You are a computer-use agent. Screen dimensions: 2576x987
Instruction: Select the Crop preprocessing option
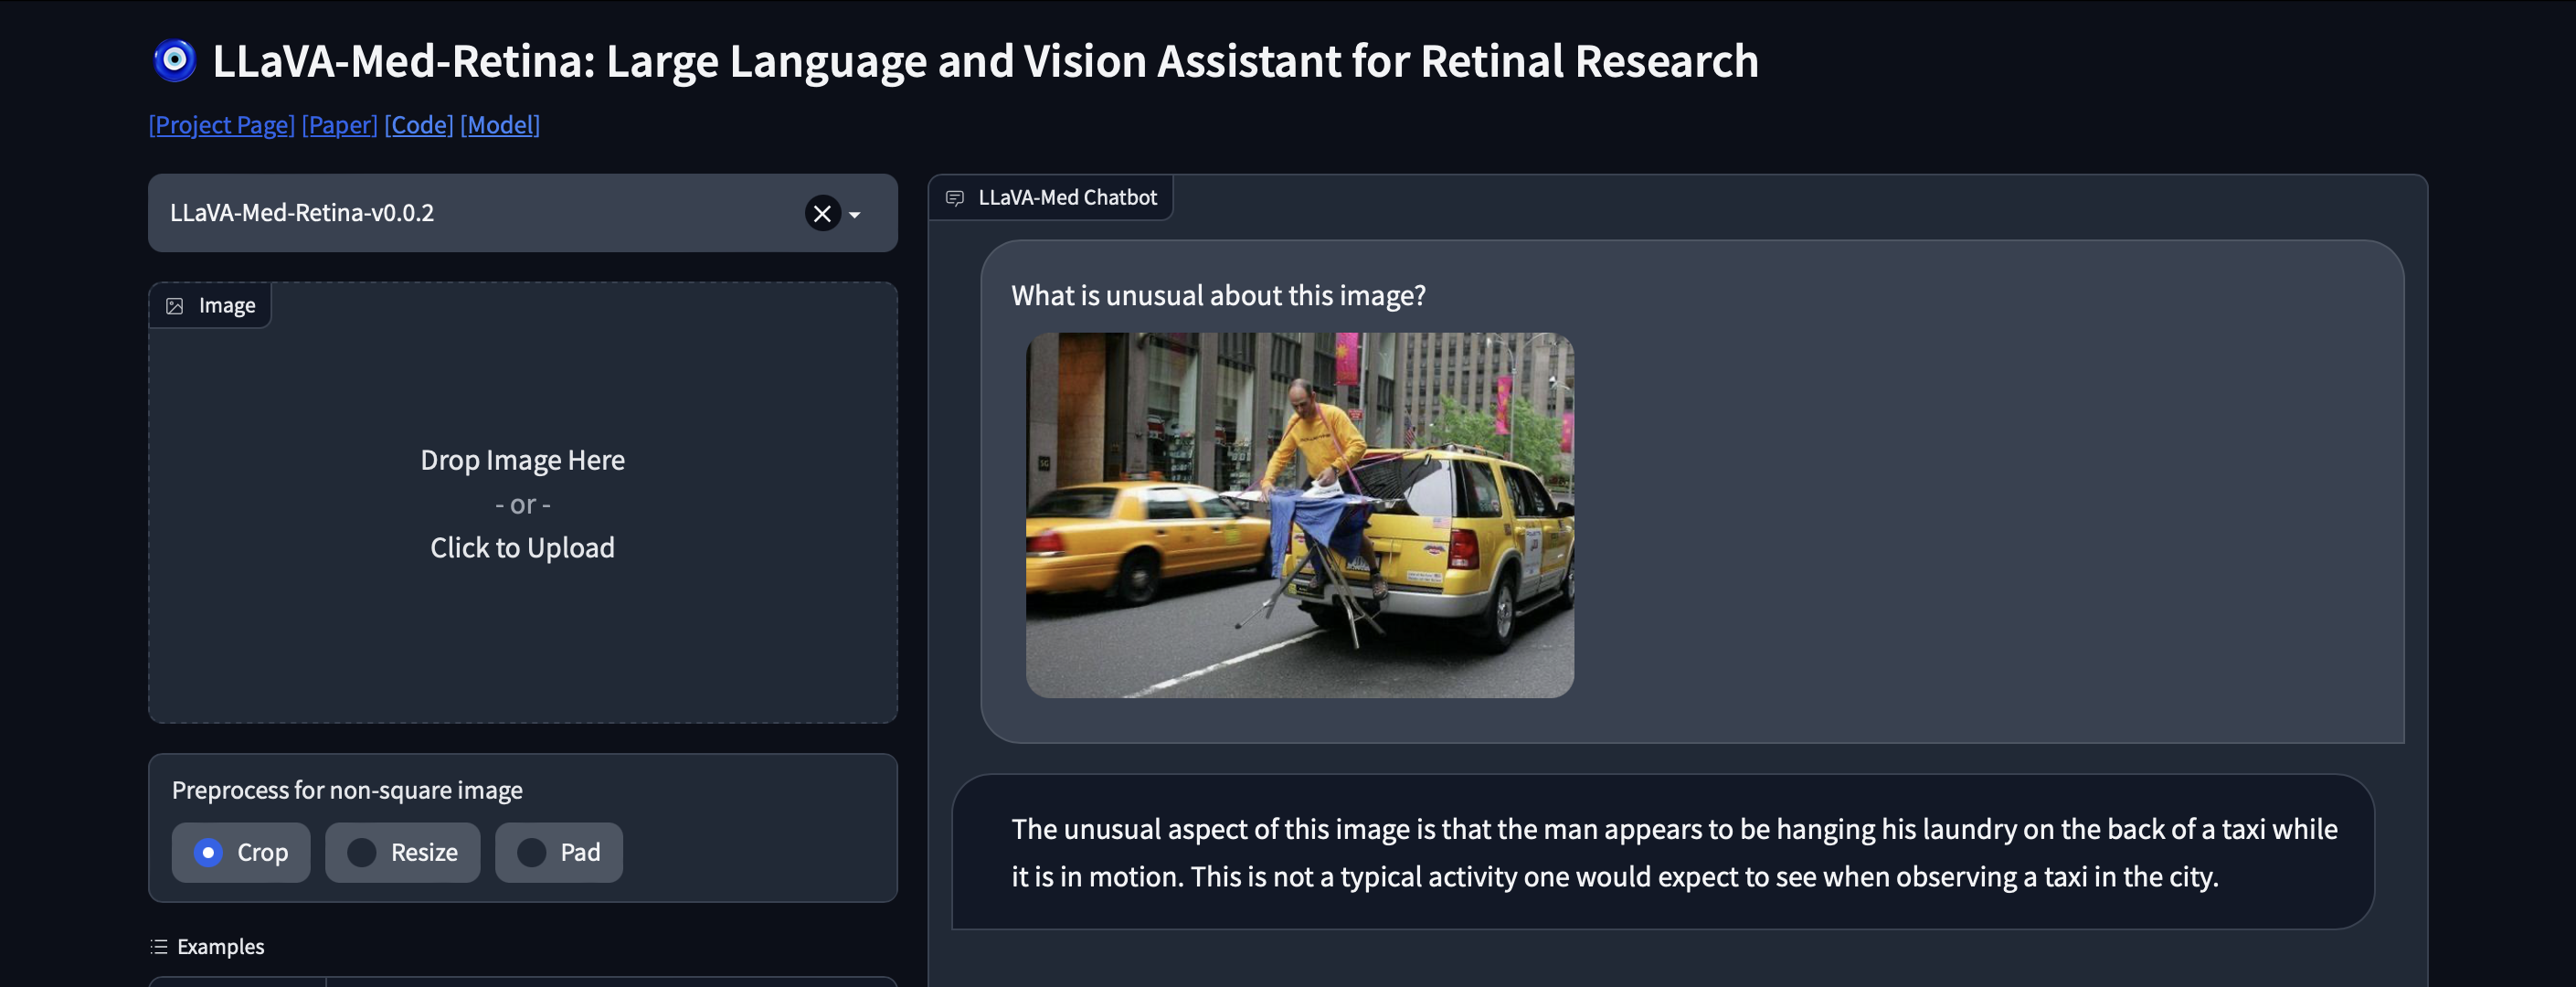click(241, 852)
